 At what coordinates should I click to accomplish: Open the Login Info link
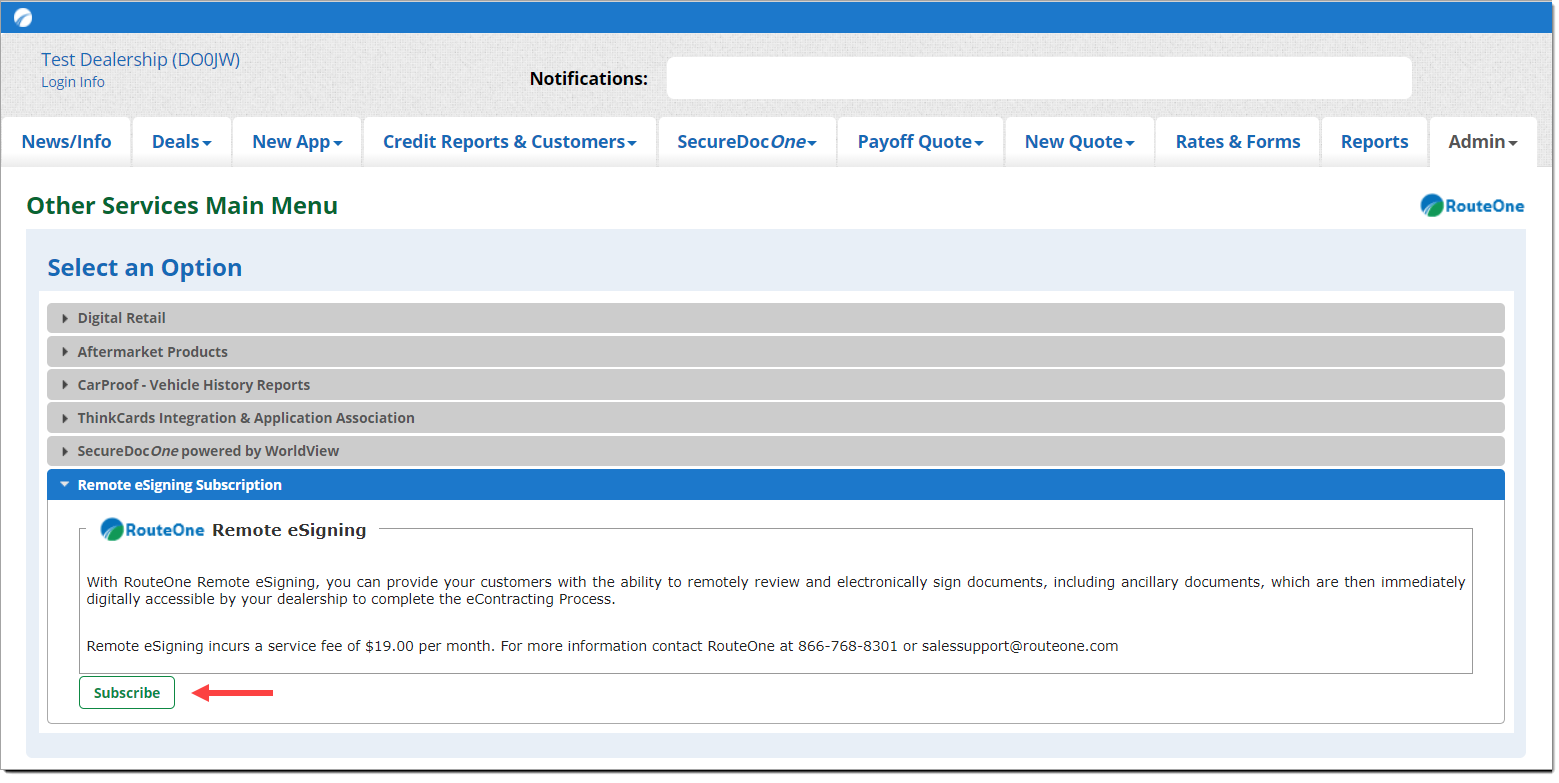73,82
